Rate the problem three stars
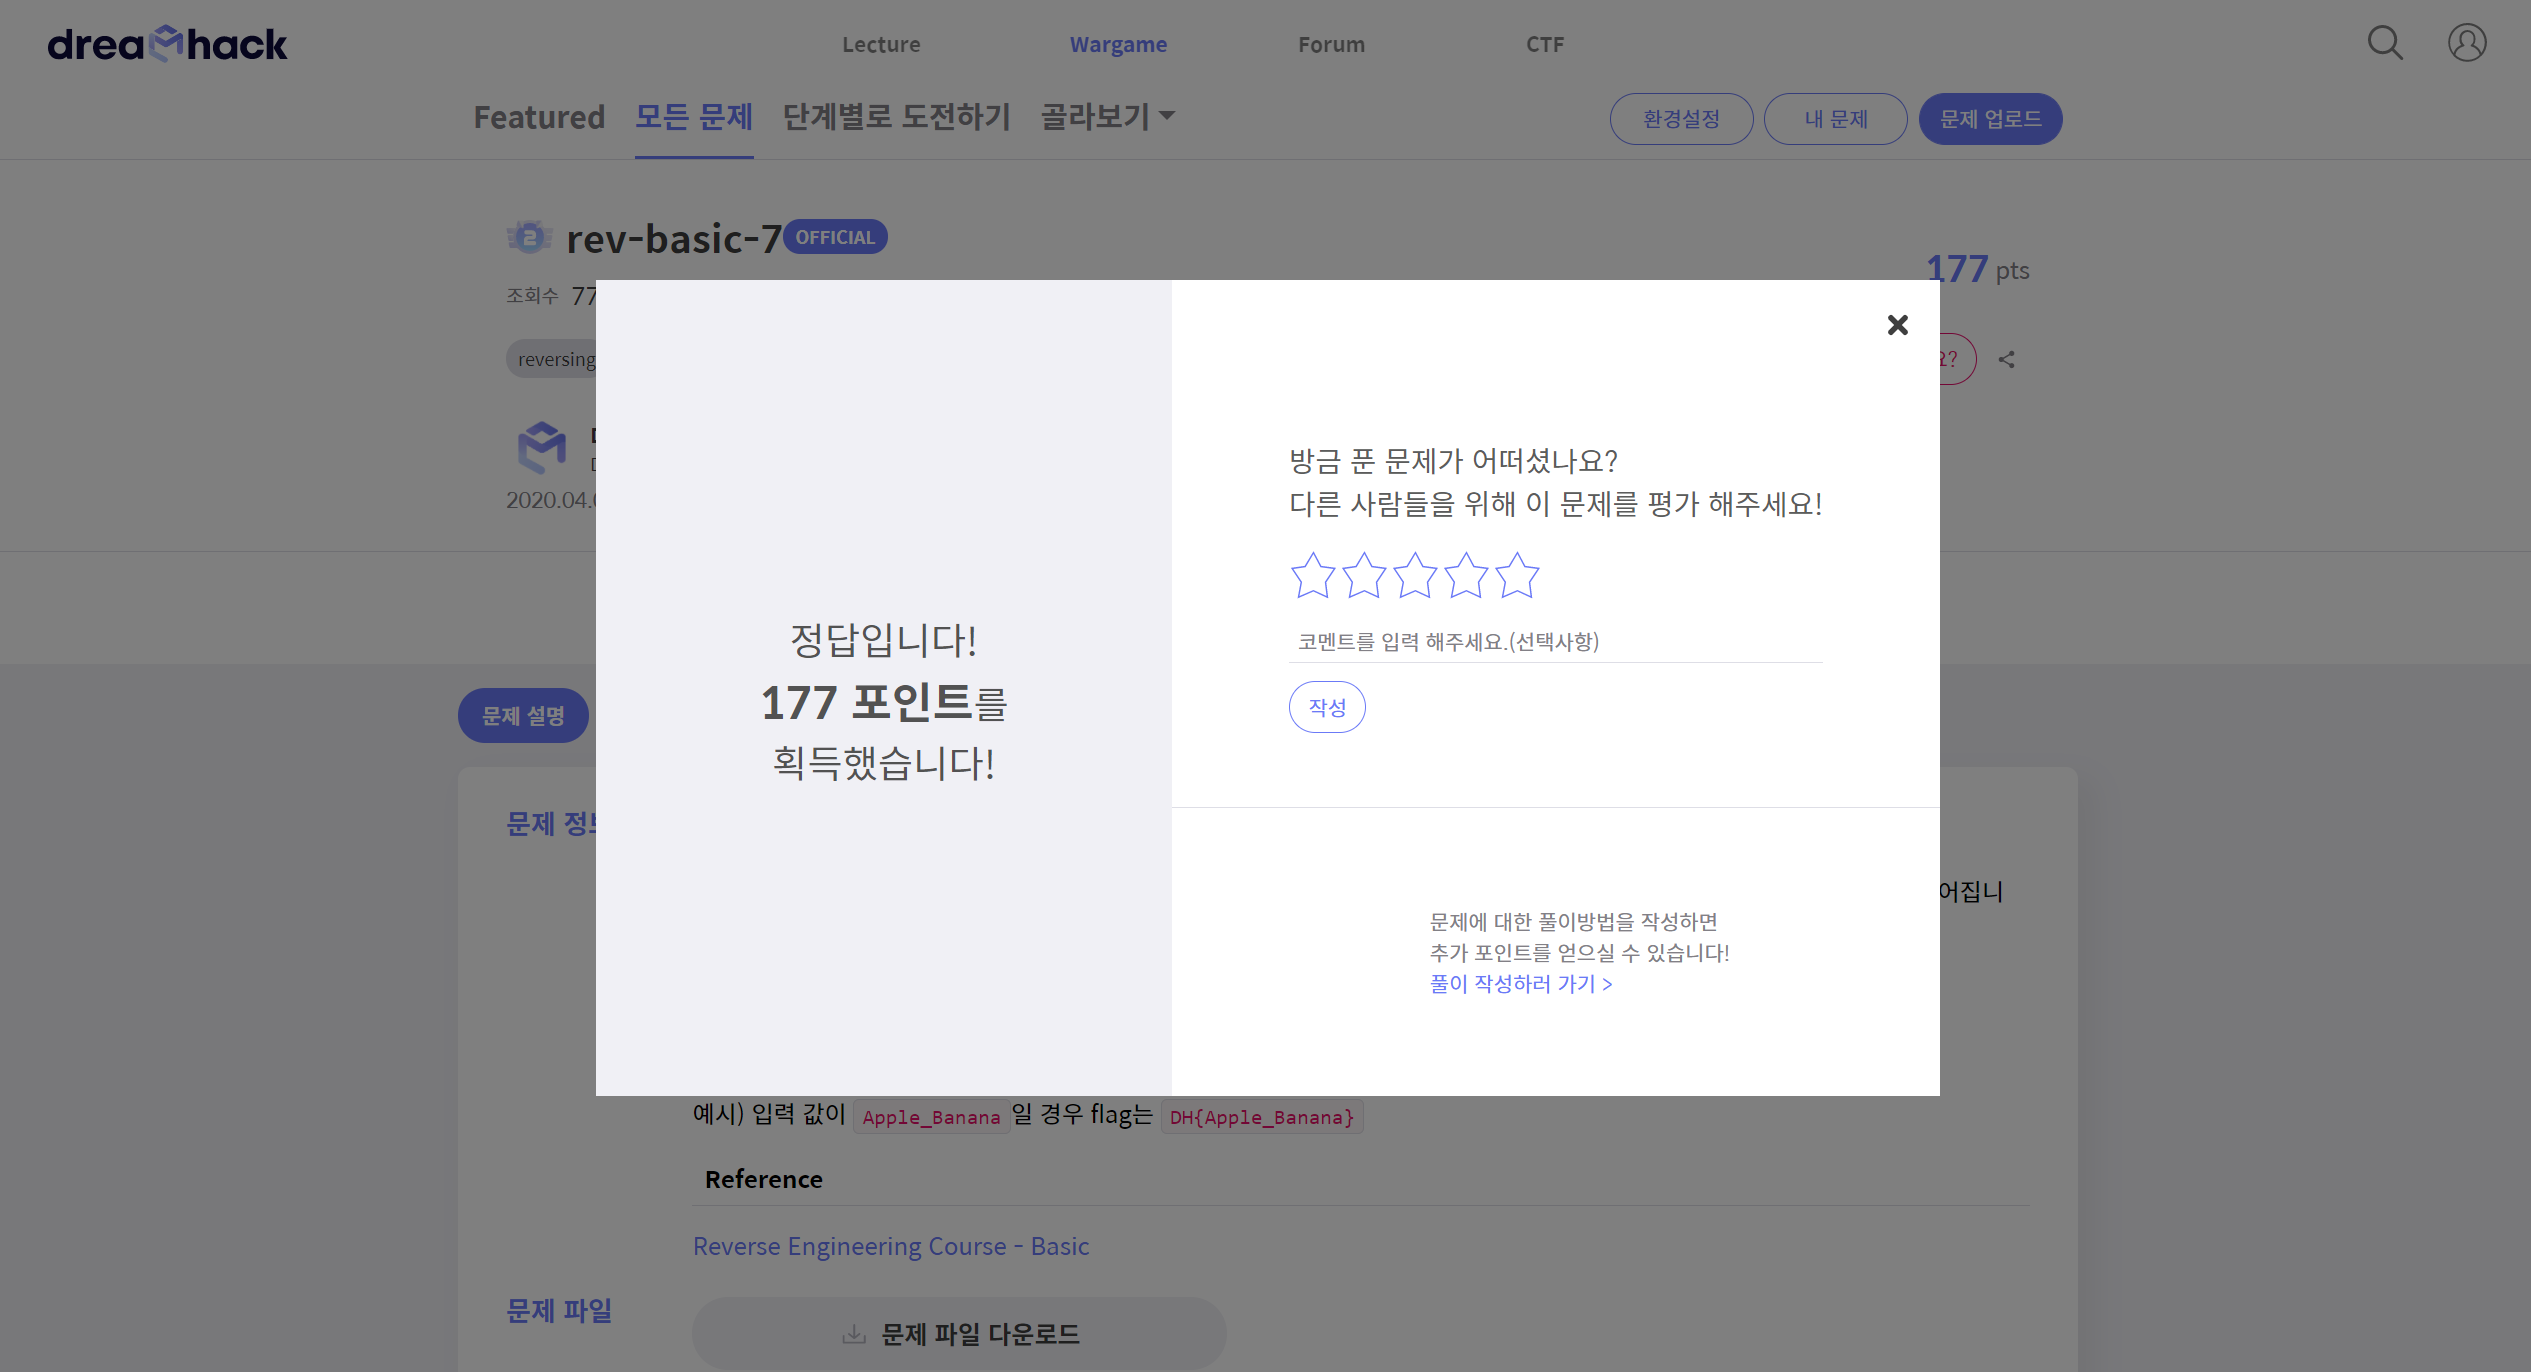Screen dimensions: 2531x1372 tap(1414, 576)
